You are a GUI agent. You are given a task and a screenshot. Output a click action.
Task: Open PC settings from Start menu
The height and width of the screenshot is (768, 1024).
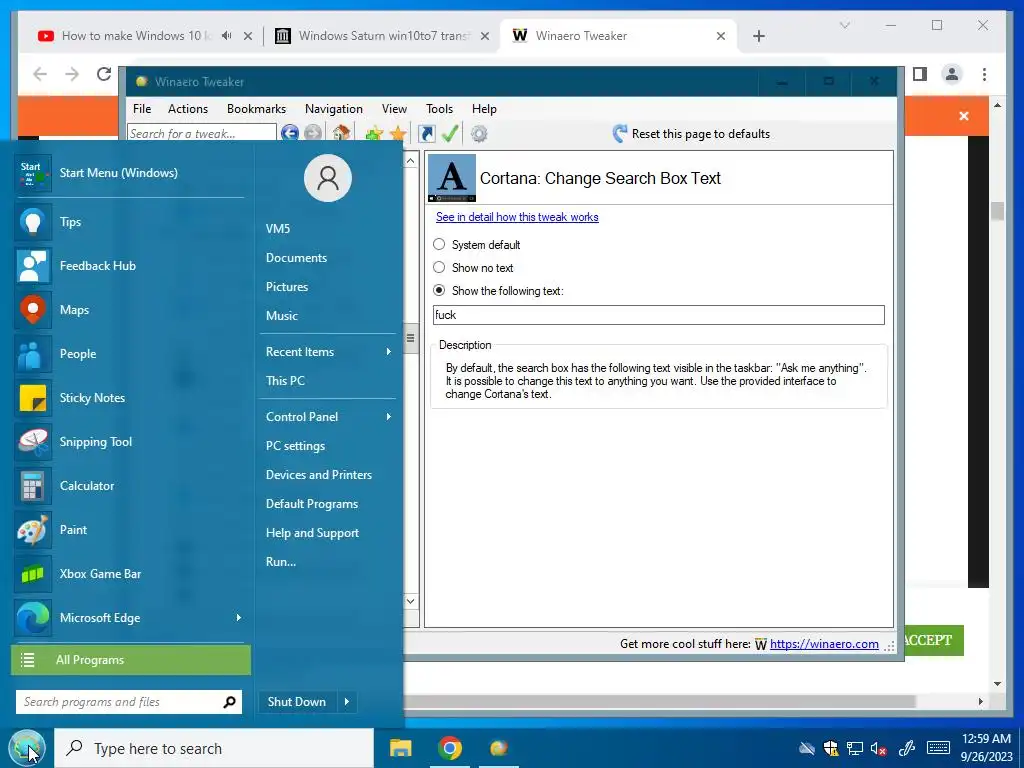(295, 446)
